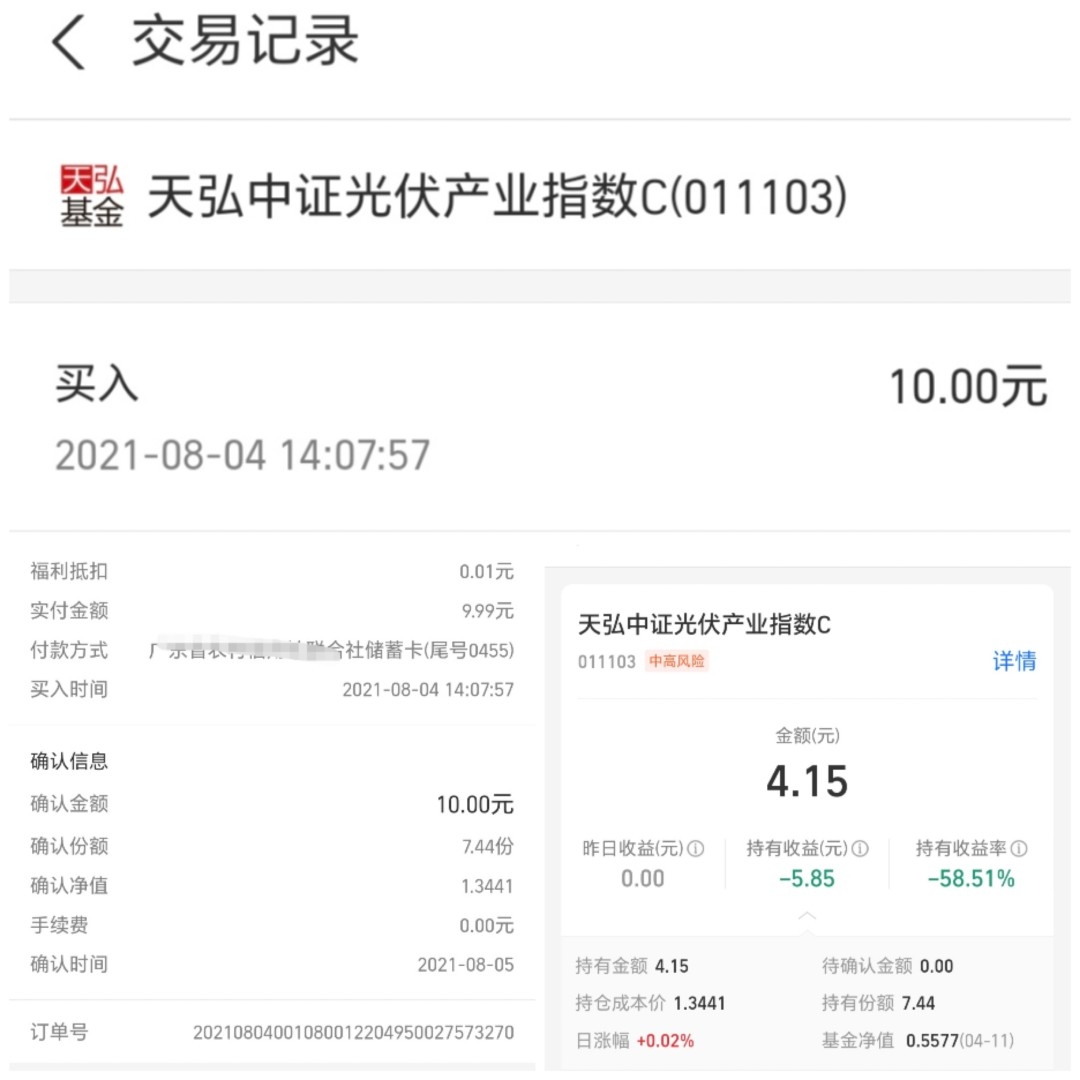Select the 昨日收益 value 0.00
The image size is (1080, 1080).
pos(643,879)
